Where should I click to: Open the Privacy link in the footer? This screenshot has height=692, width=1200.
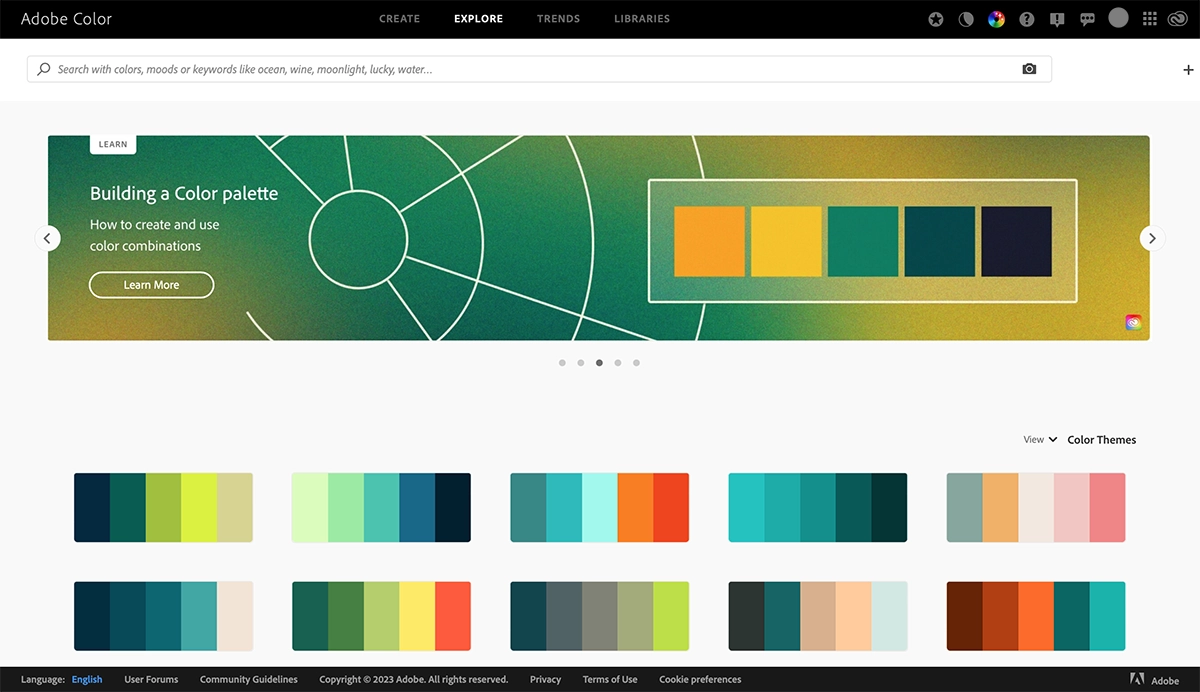tap(545, 679)
